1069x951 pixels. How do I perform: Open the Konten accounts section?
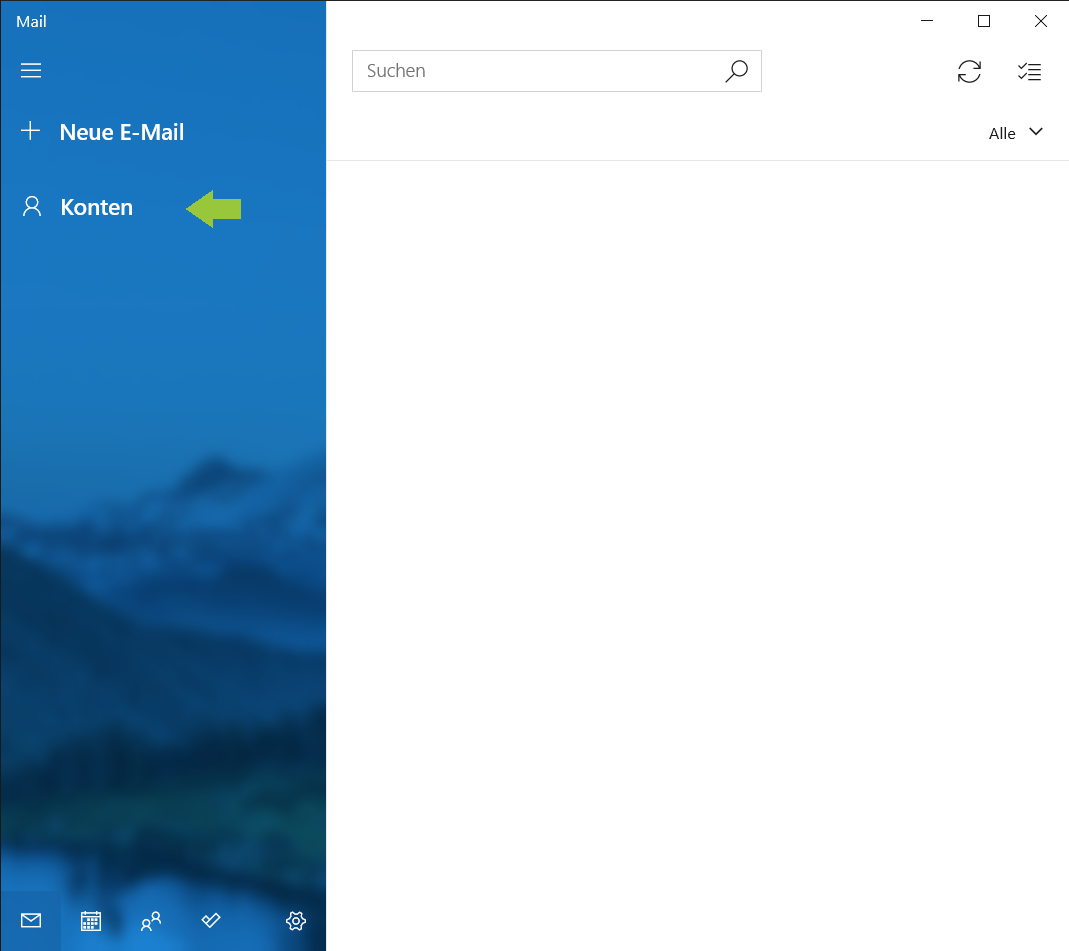coord(96,207)
